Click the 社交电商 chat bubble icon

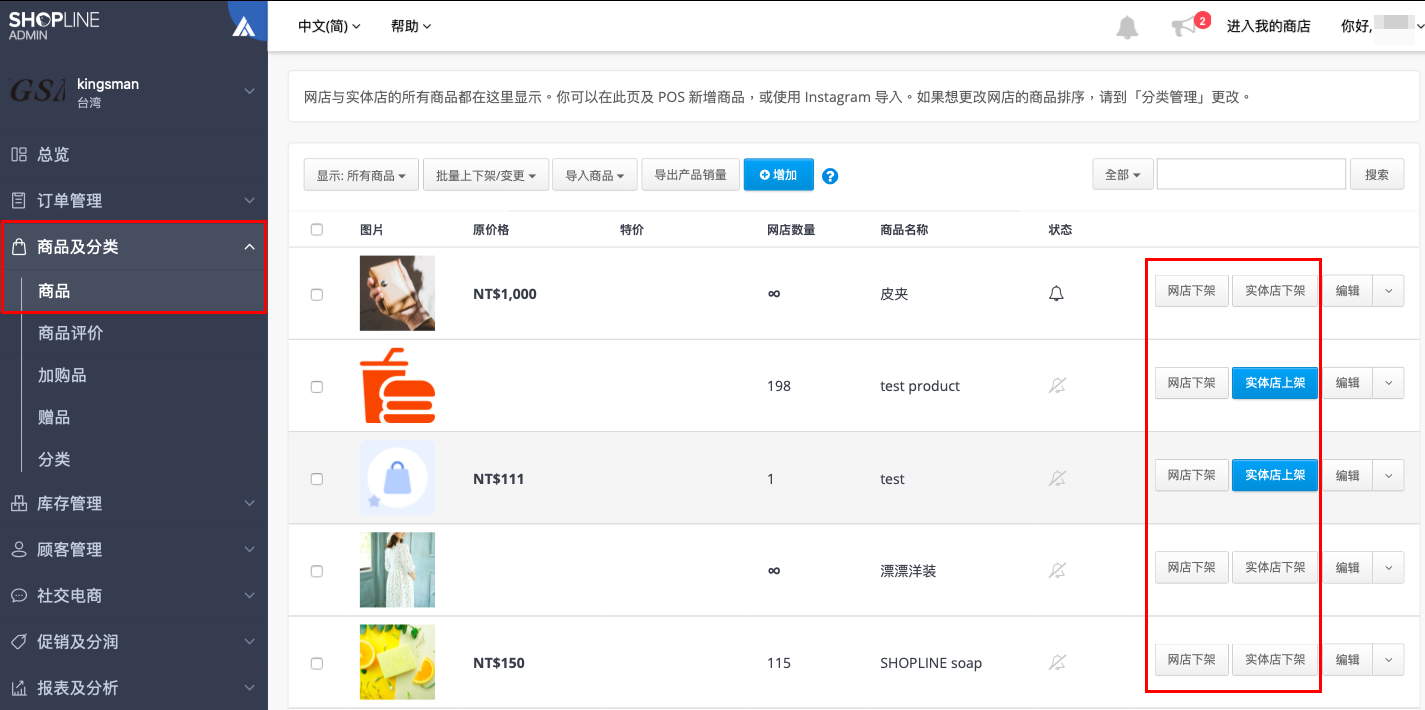pyautogui.click(x=19, y=595)
